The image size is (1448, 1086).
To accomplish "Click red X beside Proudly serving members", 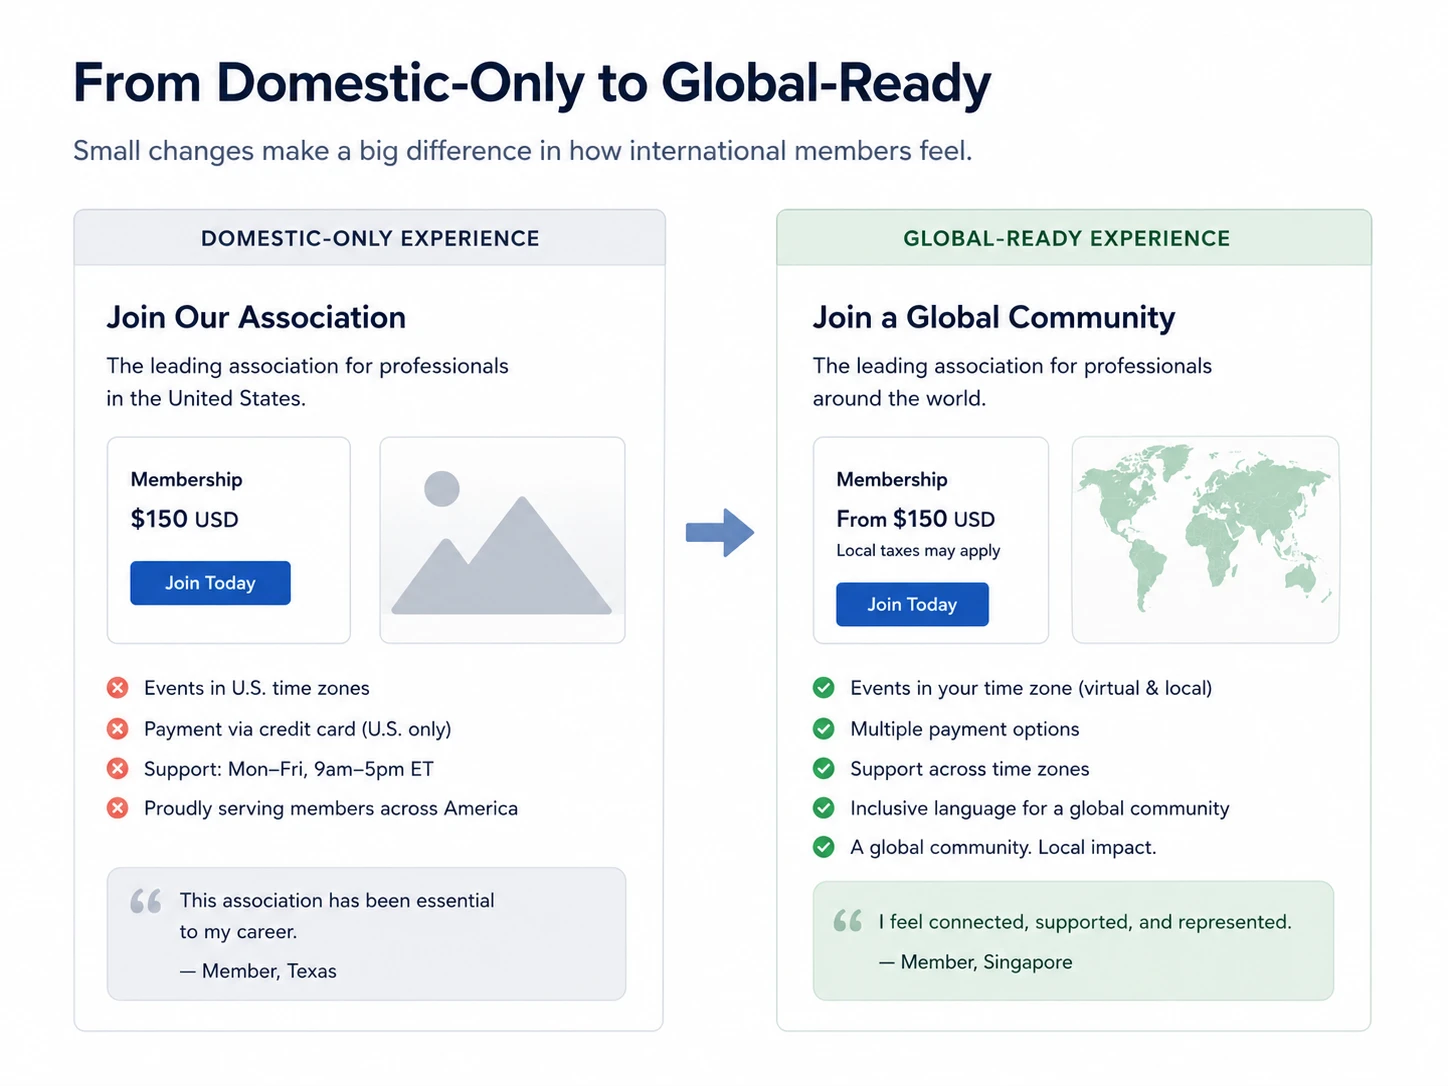I will click(x=118, y=808).
